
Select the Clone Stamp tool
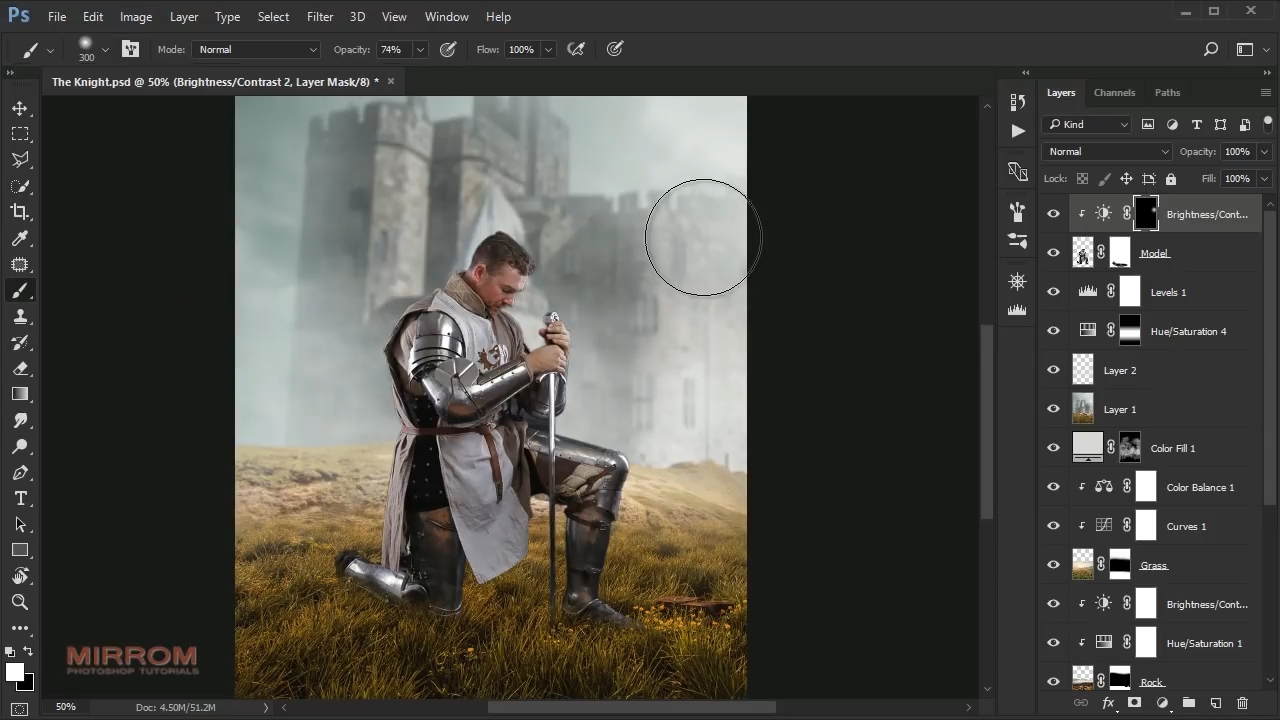coord(20,316)
